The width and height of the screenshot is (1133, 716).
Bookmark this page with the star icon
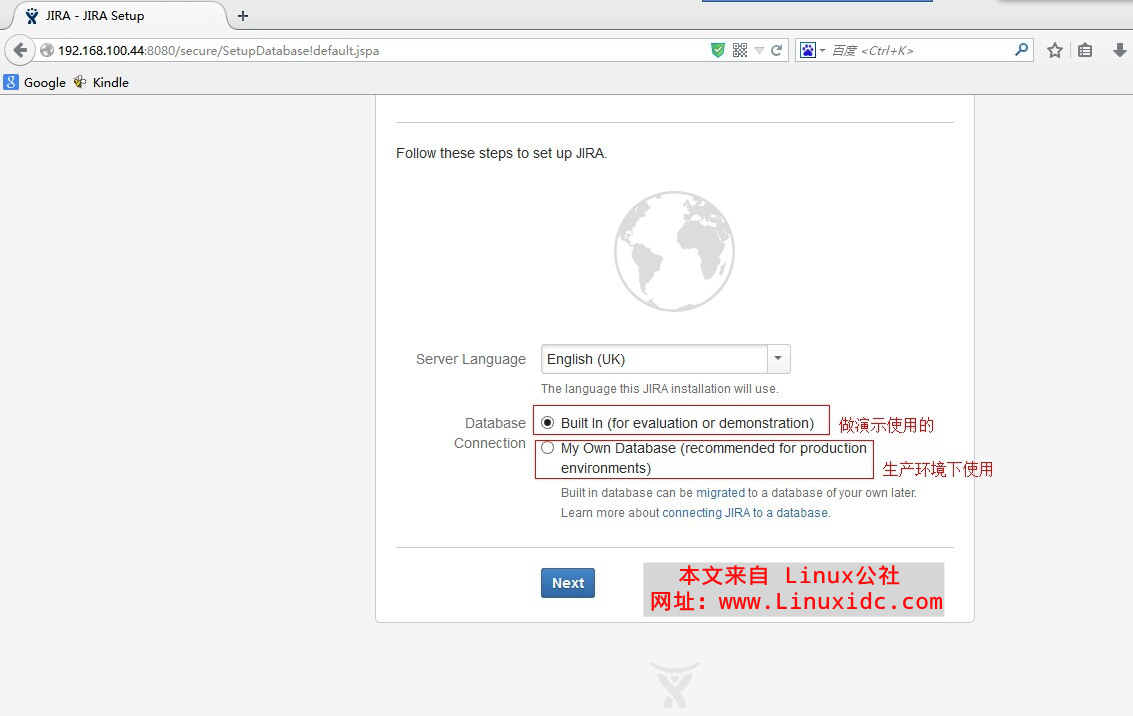pos(1054,49)
